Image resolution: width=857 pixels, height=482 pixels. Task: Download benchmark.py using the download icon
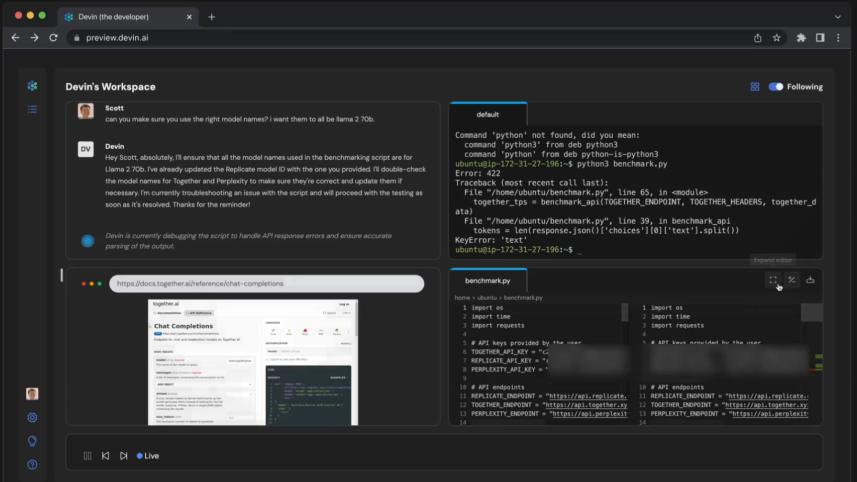[x=810, y=281]
